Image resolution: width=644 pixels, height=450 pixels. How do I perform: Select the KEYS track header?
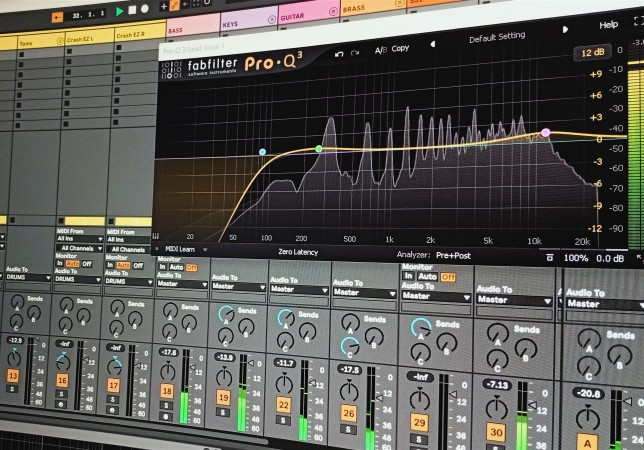click(x=249, y=21)
